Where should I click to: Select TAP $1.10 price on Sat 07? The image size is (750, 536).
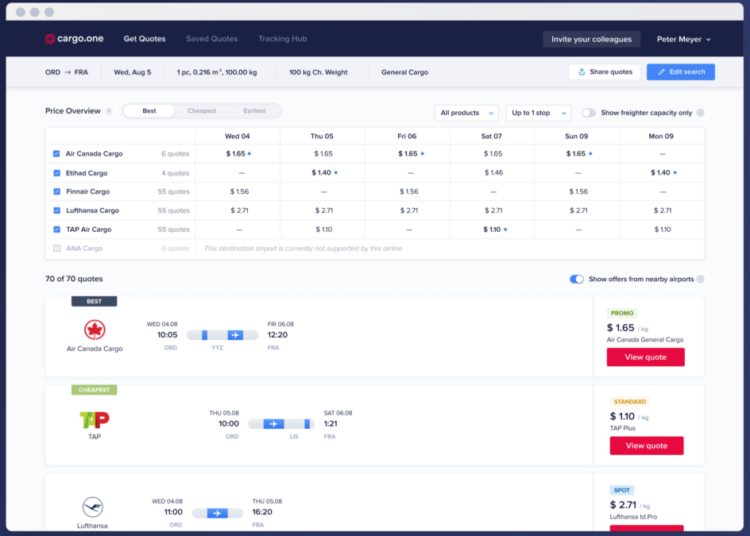tap(492, 230)
